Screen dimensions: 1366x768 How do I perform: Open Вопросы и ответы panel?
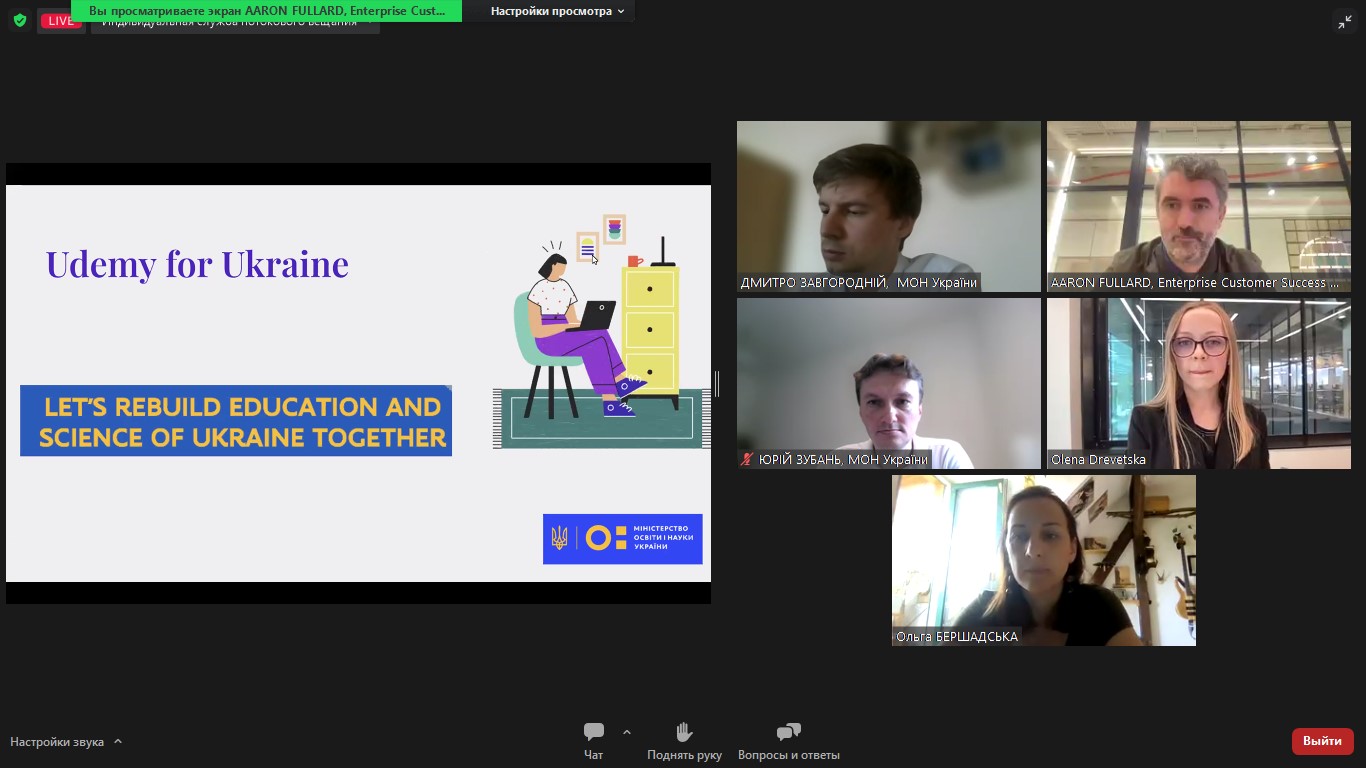click(x=789, y=741)
